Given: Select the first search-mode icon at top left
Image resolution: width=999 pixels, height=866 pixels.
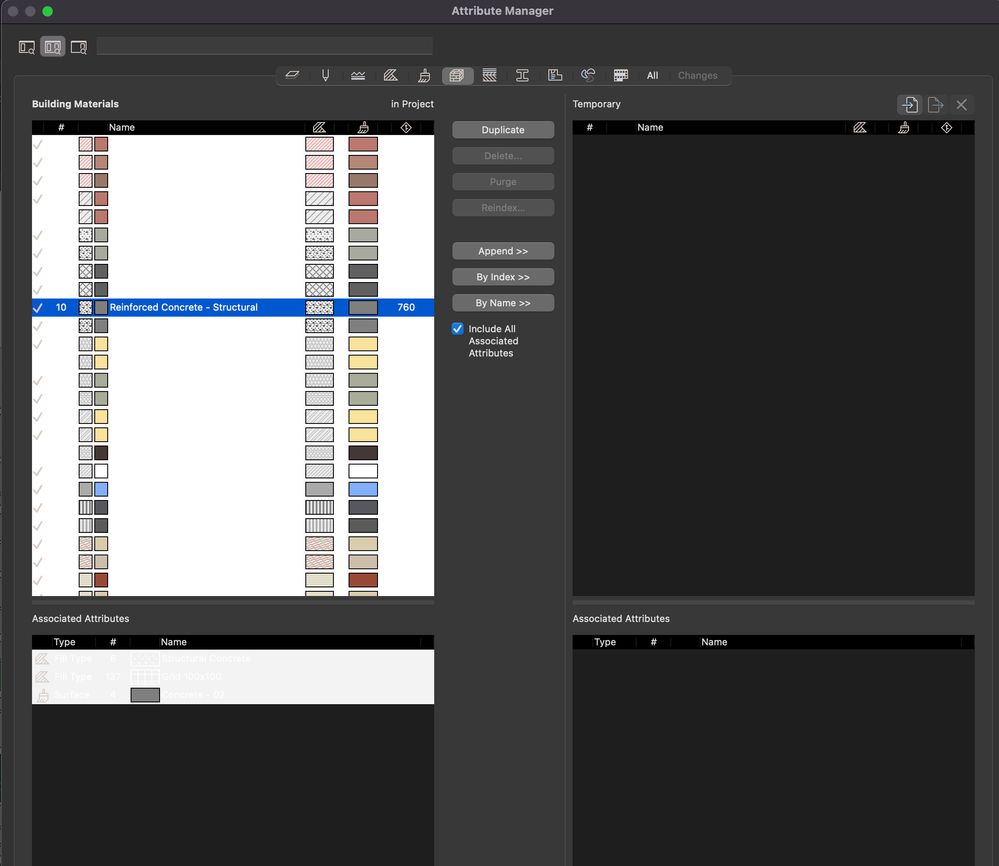Looking at the screenshot, I should pos(27,47).
